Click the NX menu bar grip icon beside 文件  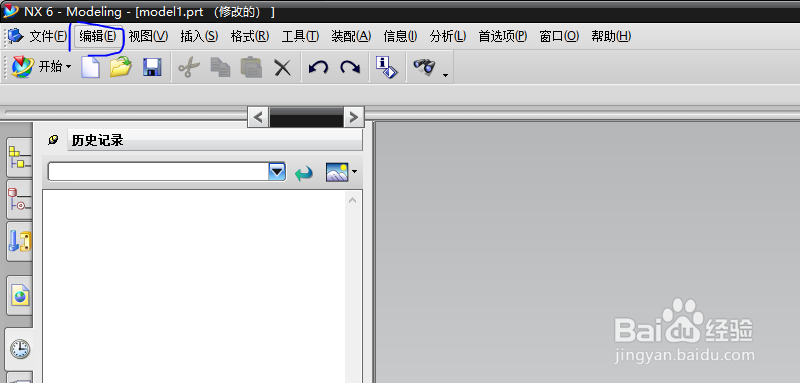click(x=15, y=36)
